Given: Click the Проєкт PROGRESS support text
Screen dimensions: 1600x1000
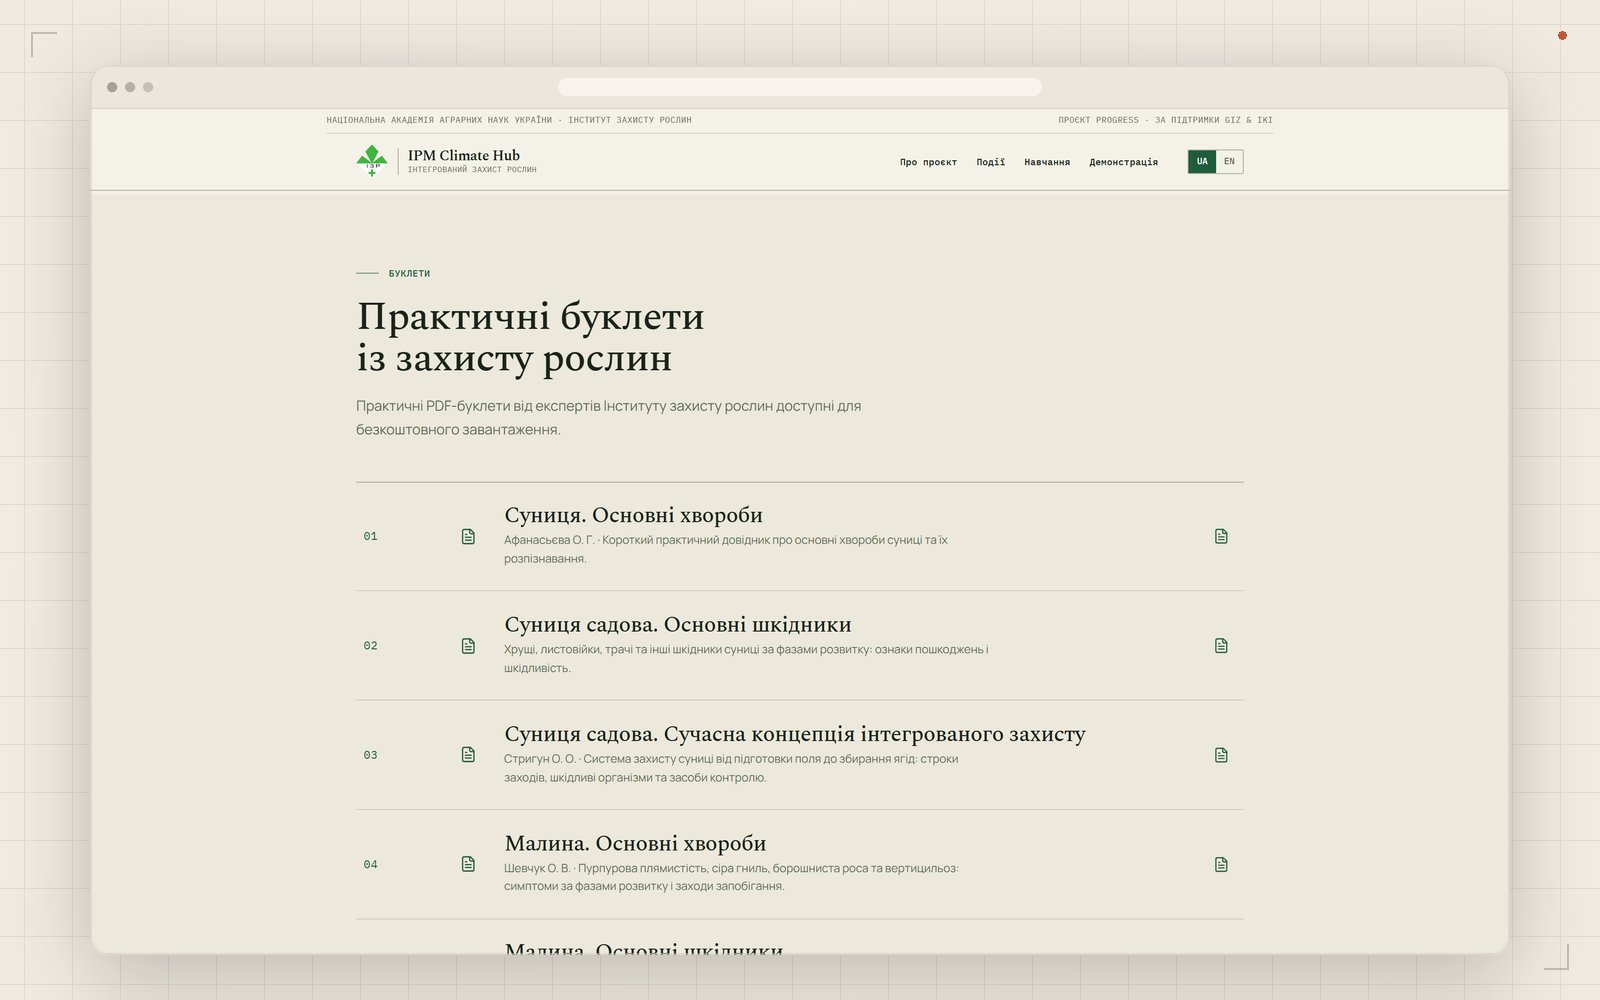Looking at the screenshot, I should (1165, 120).
